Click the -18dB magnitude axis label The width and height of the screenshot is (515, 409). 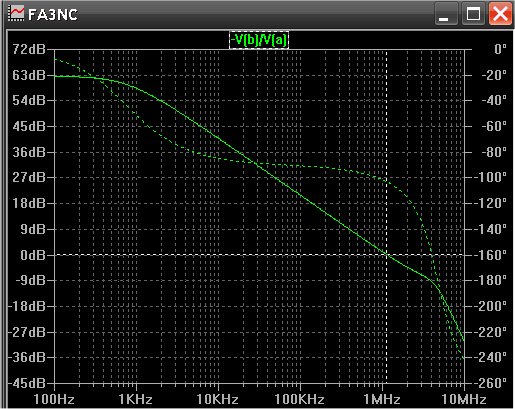[27, 306]
